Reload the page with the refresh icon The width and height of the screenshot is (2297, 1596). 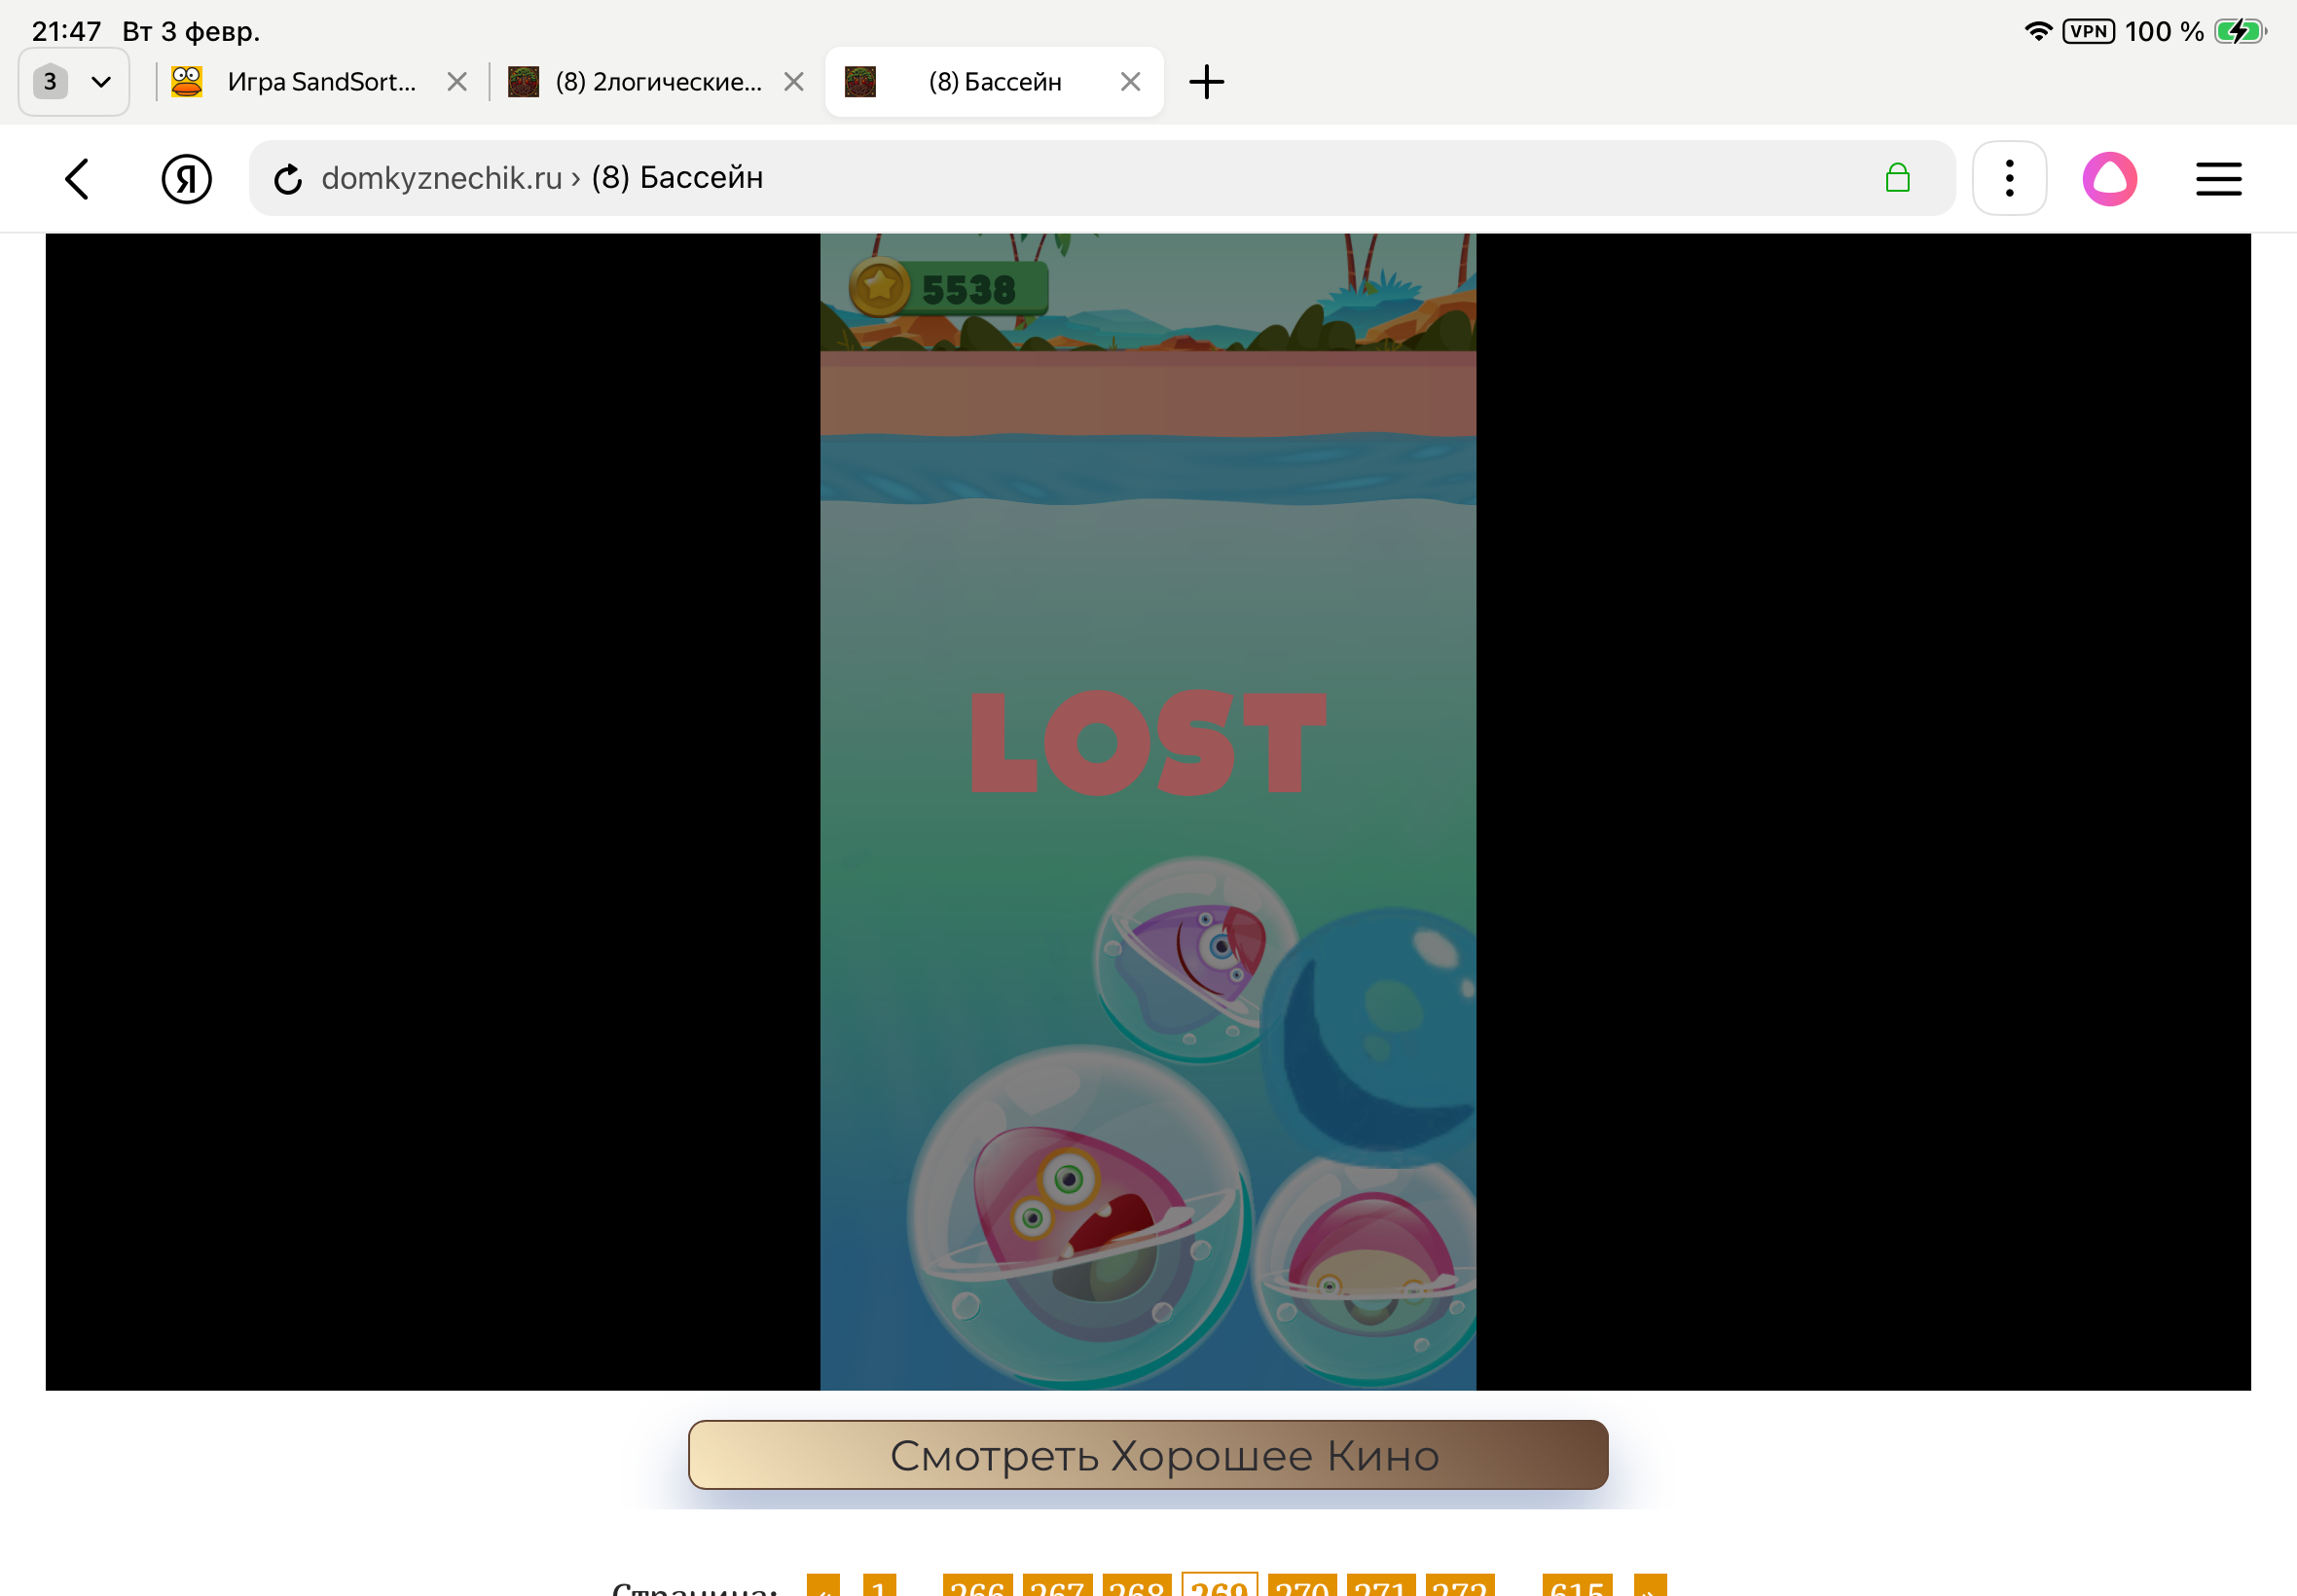(288, 179)
